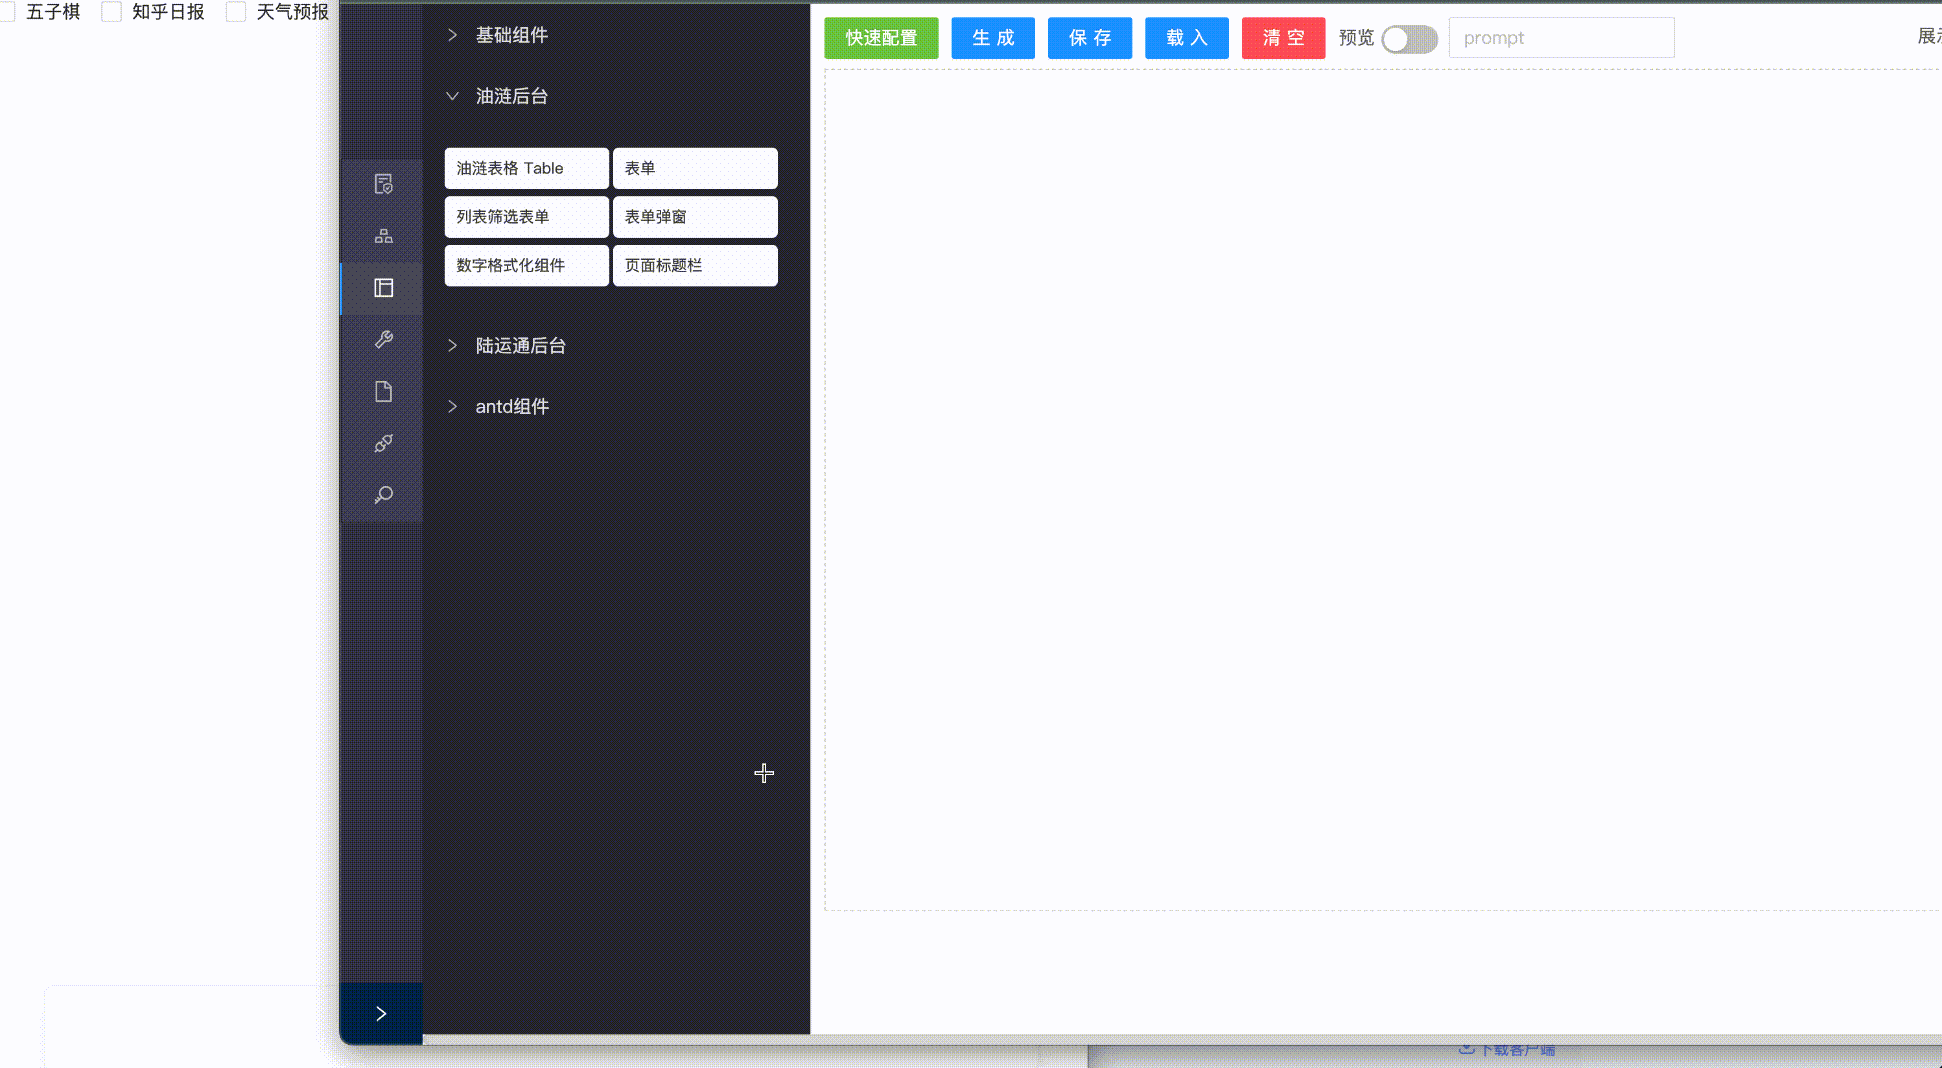The width and height of the screenshot is (1942, 1068).
Task: Open settings via the wrench icon
Action: point(383,339)
